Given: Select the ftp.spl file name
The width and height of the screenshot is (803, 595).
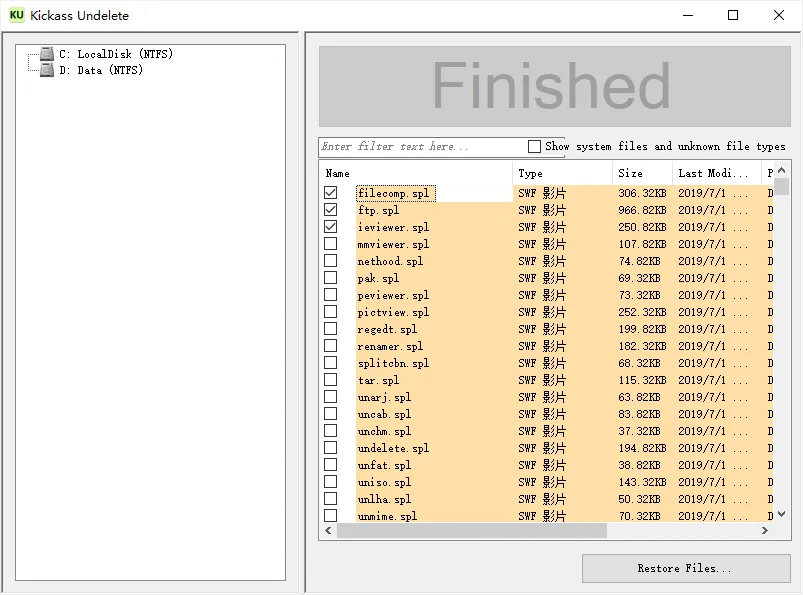Looking at the screenshot, I should [x=378, y=210].
